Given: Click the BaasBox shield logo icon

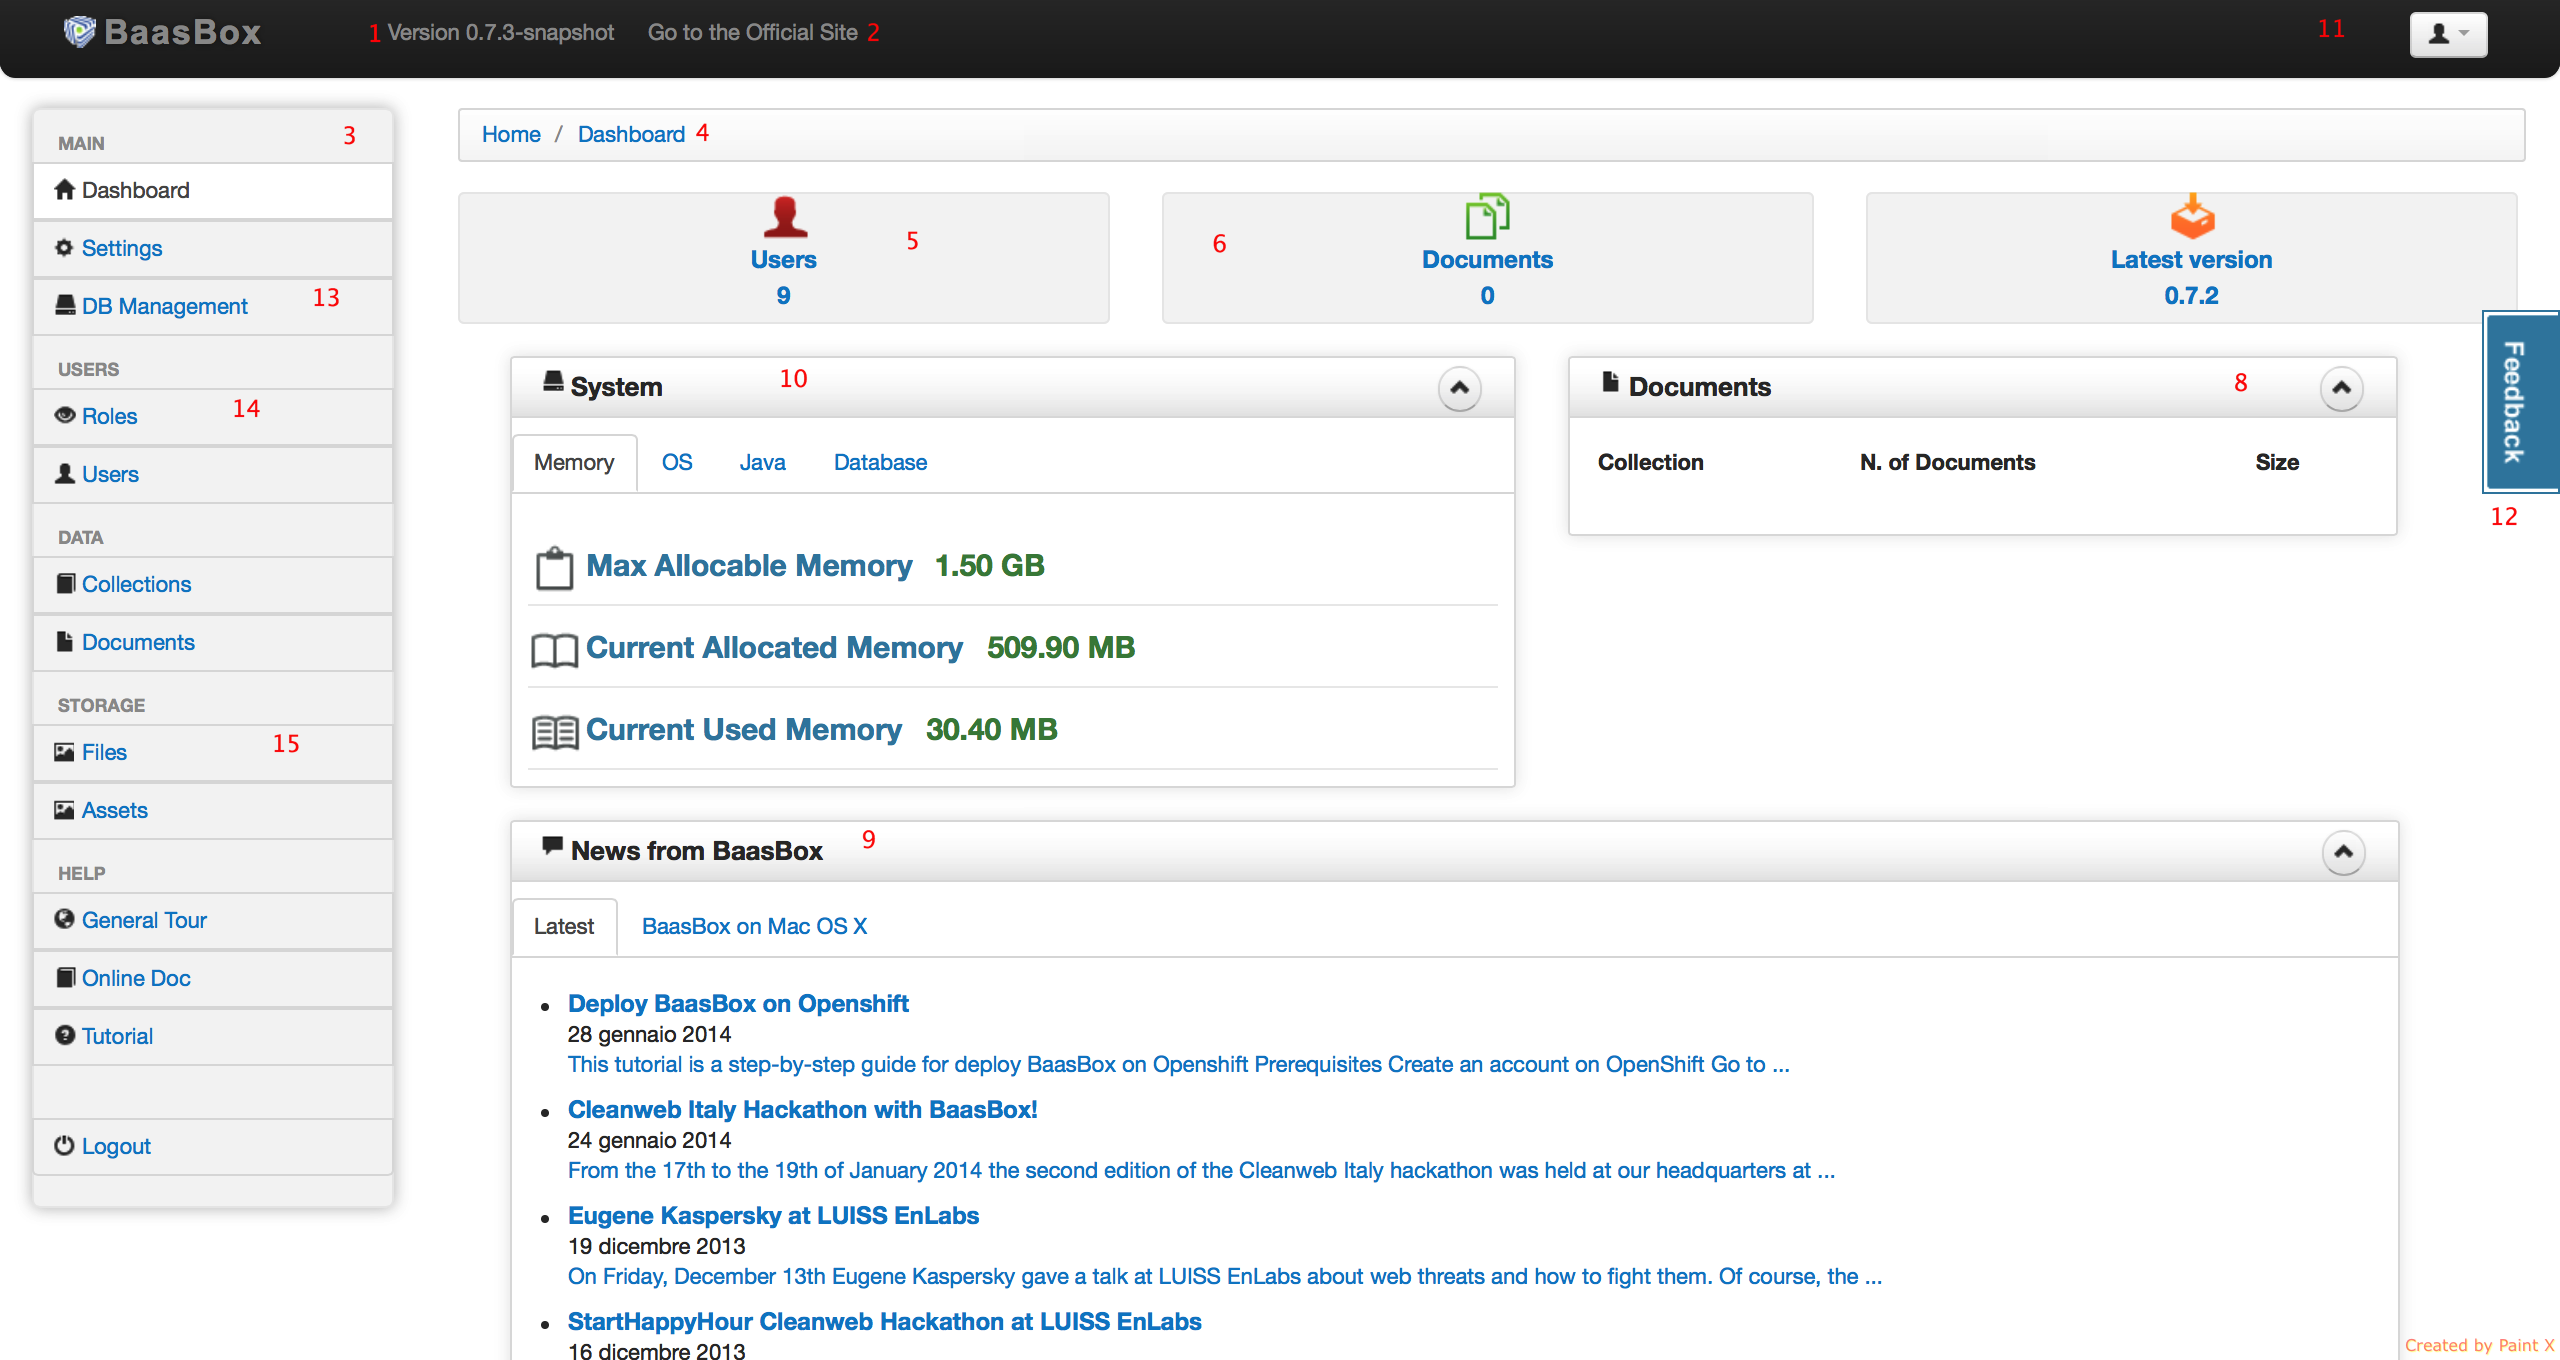Looking at the screenshot, I should pyautogui.click(x=79, y=32).
